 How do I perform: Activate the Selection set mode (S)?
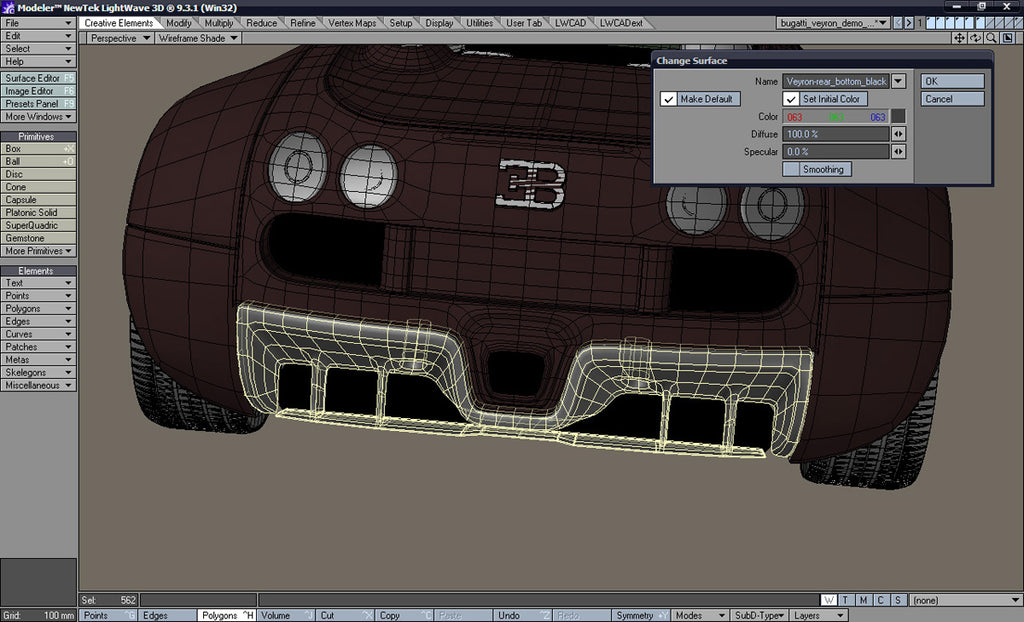(897, 598)
